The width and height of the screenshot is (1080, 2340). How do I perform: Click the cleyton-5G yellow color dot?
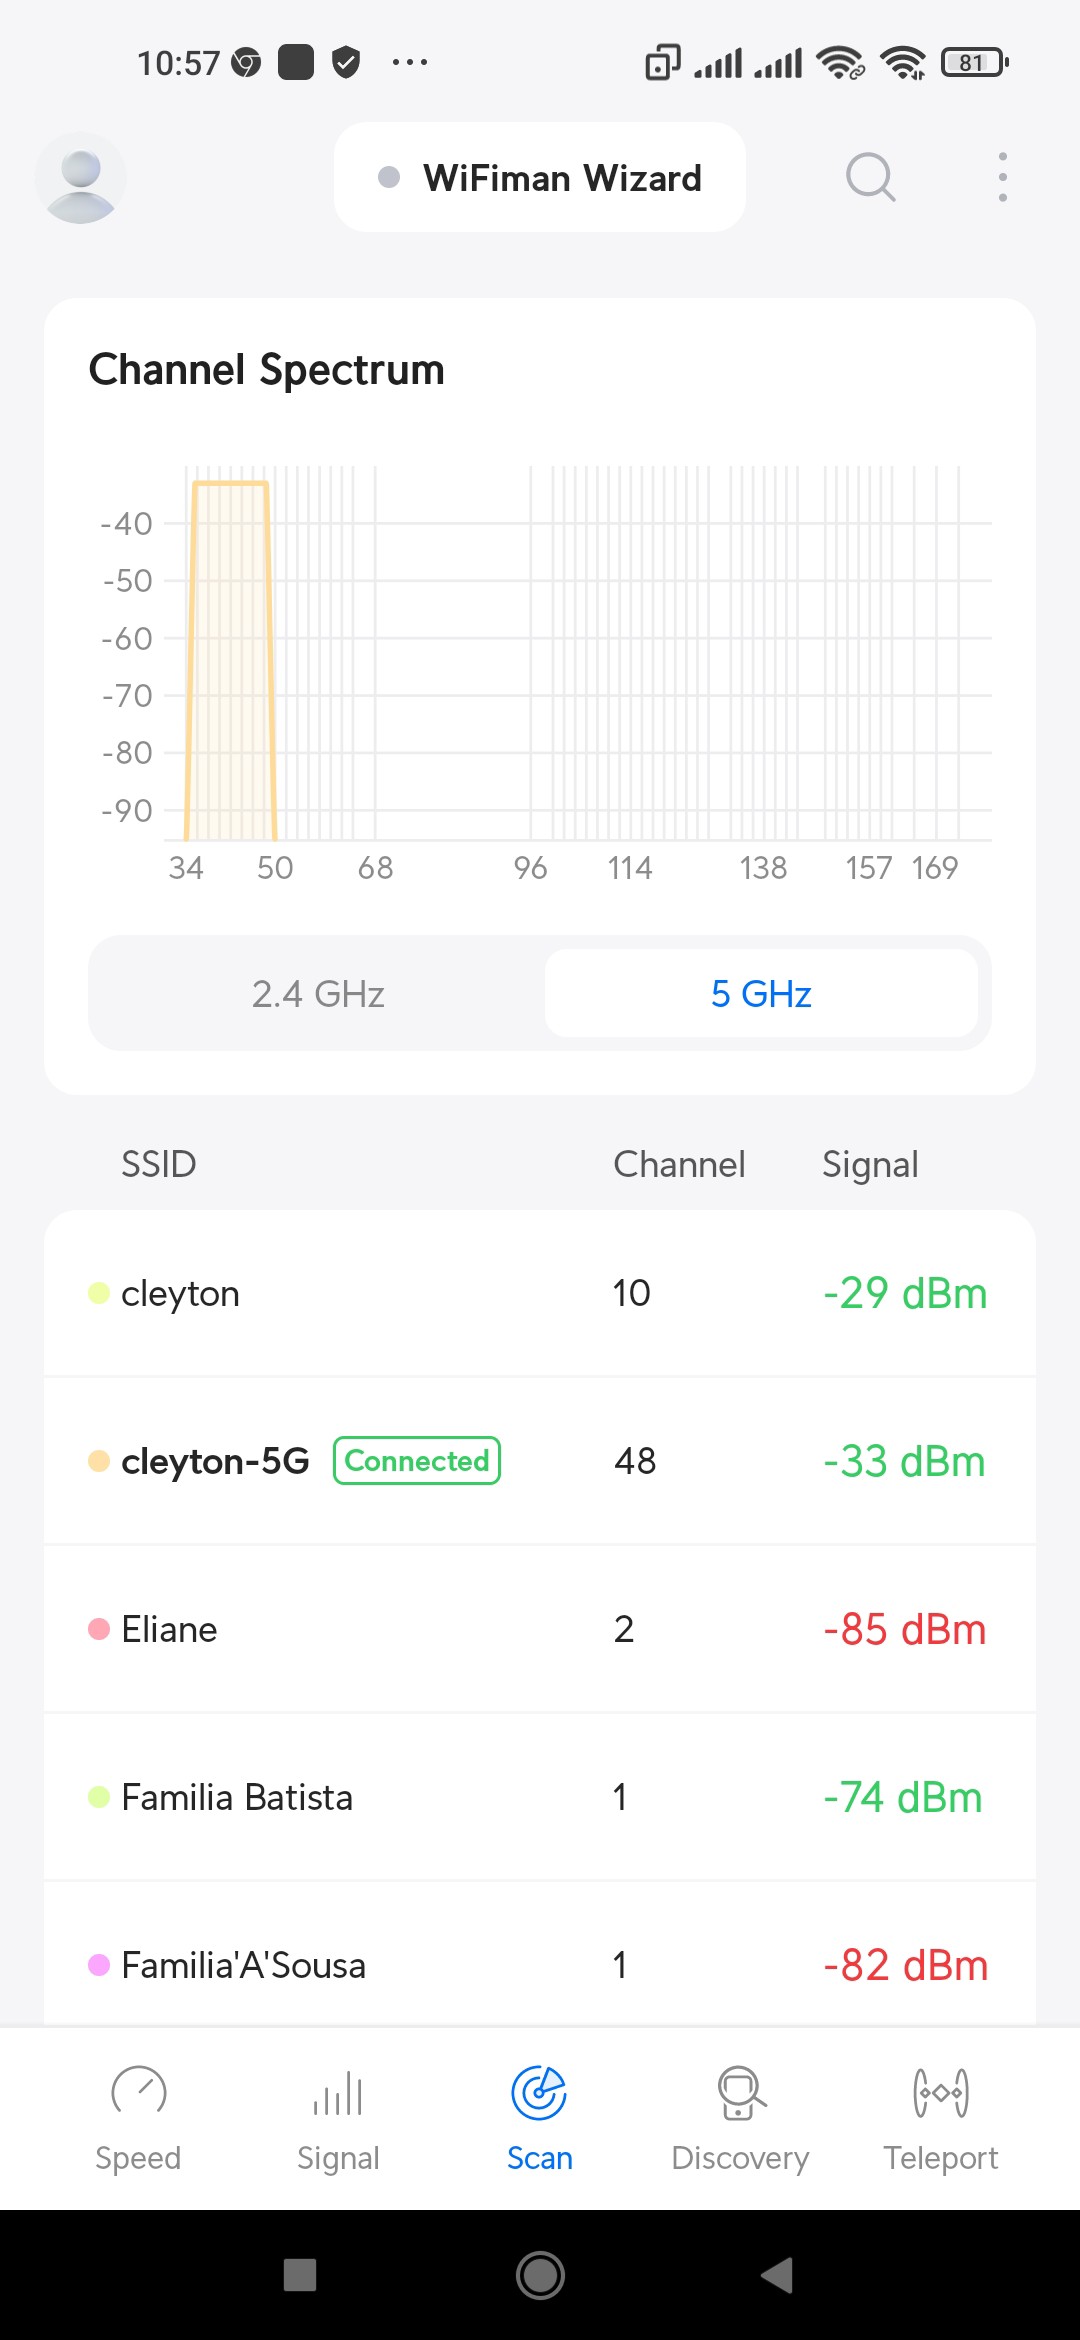click(x=99, y=1461)
